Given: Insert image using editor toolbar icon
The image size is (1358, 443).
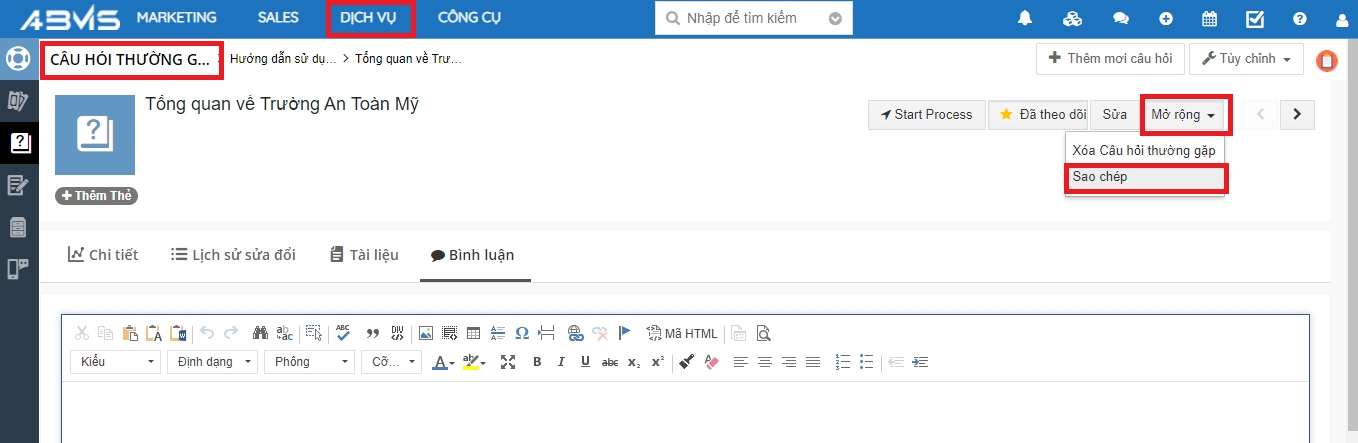Looking at the screenshot, I should point(426,334).
